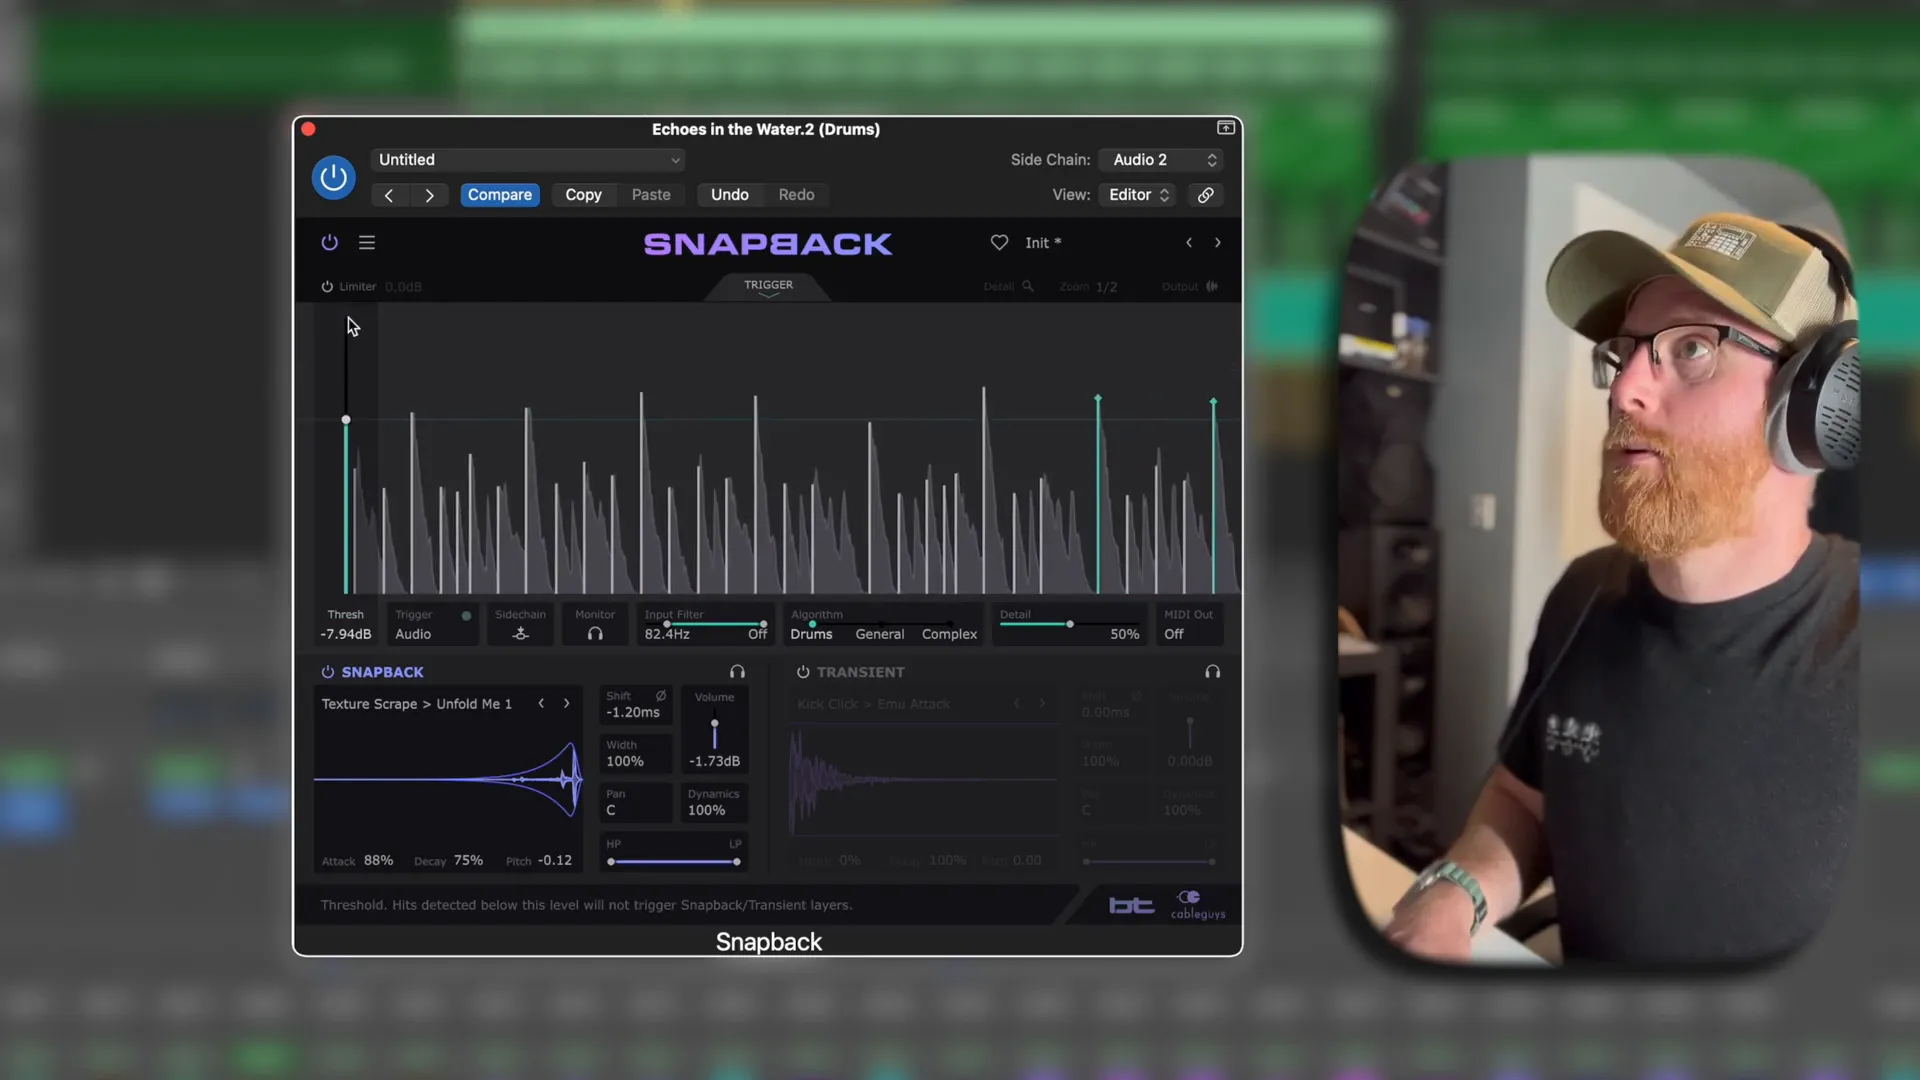The width and height of the screenshot is (1920, 1080).
Task: Solo the Snapback layer headphones icon
Action: (737, 672)
